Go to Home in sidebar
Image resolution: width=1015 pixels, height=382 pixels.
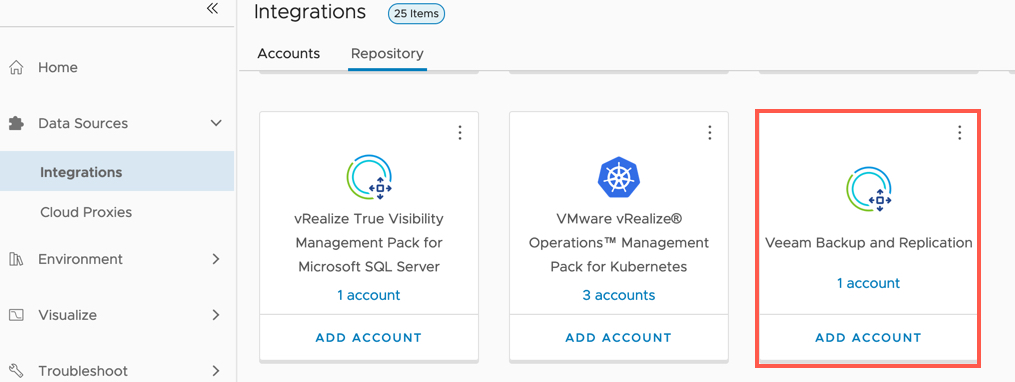(58, 67)
